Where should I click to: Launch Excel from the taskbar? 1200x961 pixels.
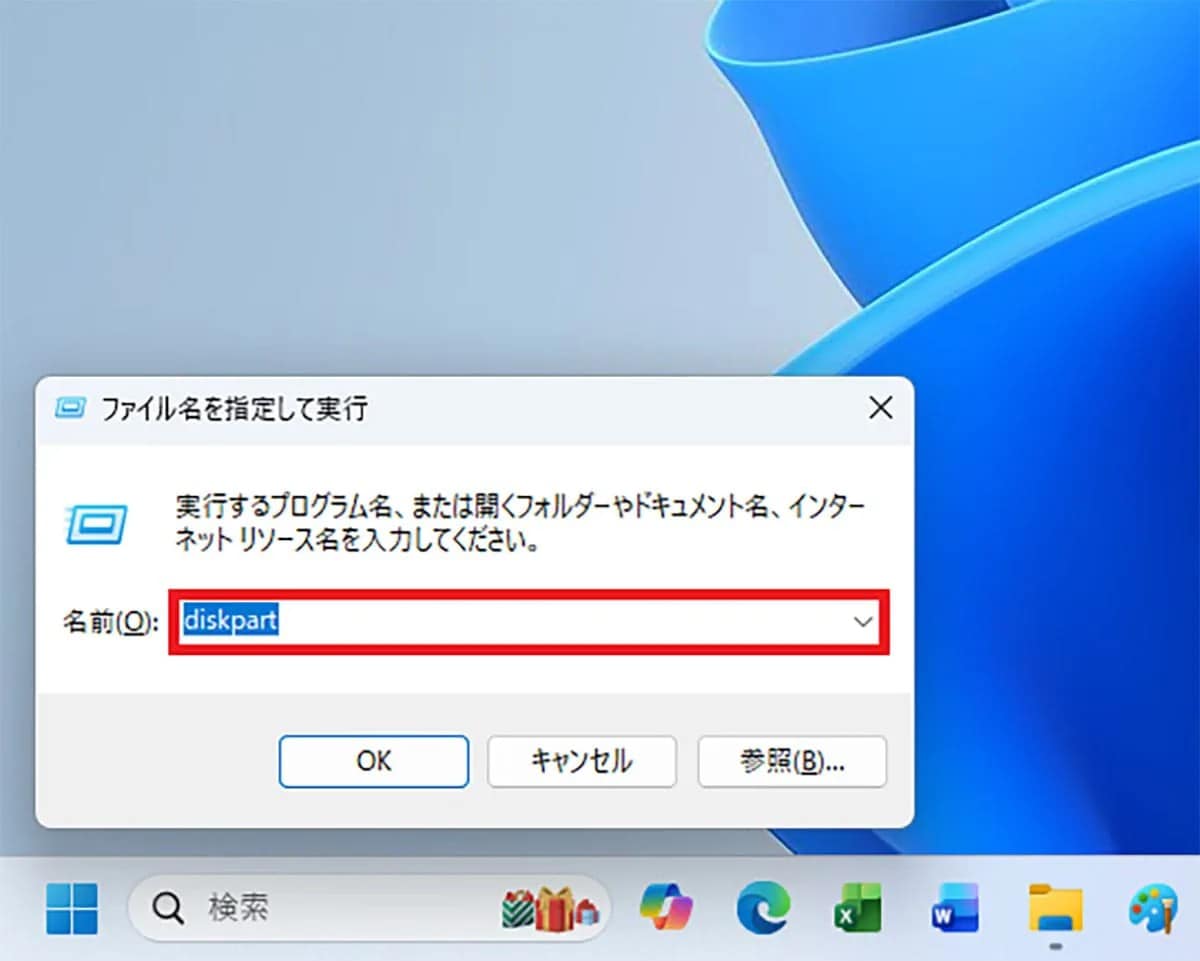coord(858,908)
